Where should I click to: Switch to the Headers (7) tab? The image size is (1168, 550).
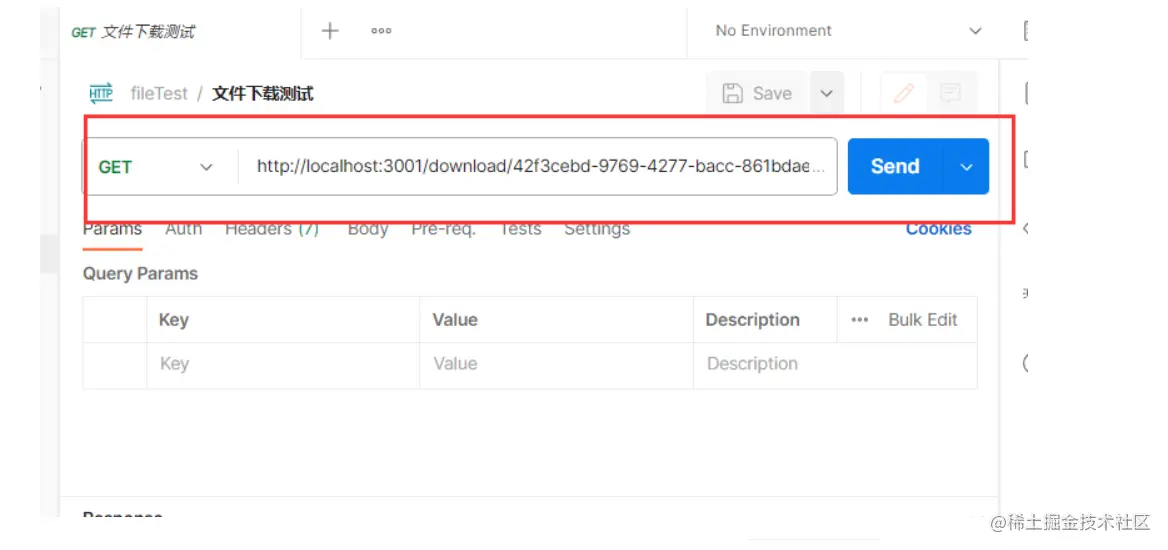(271, 229)
